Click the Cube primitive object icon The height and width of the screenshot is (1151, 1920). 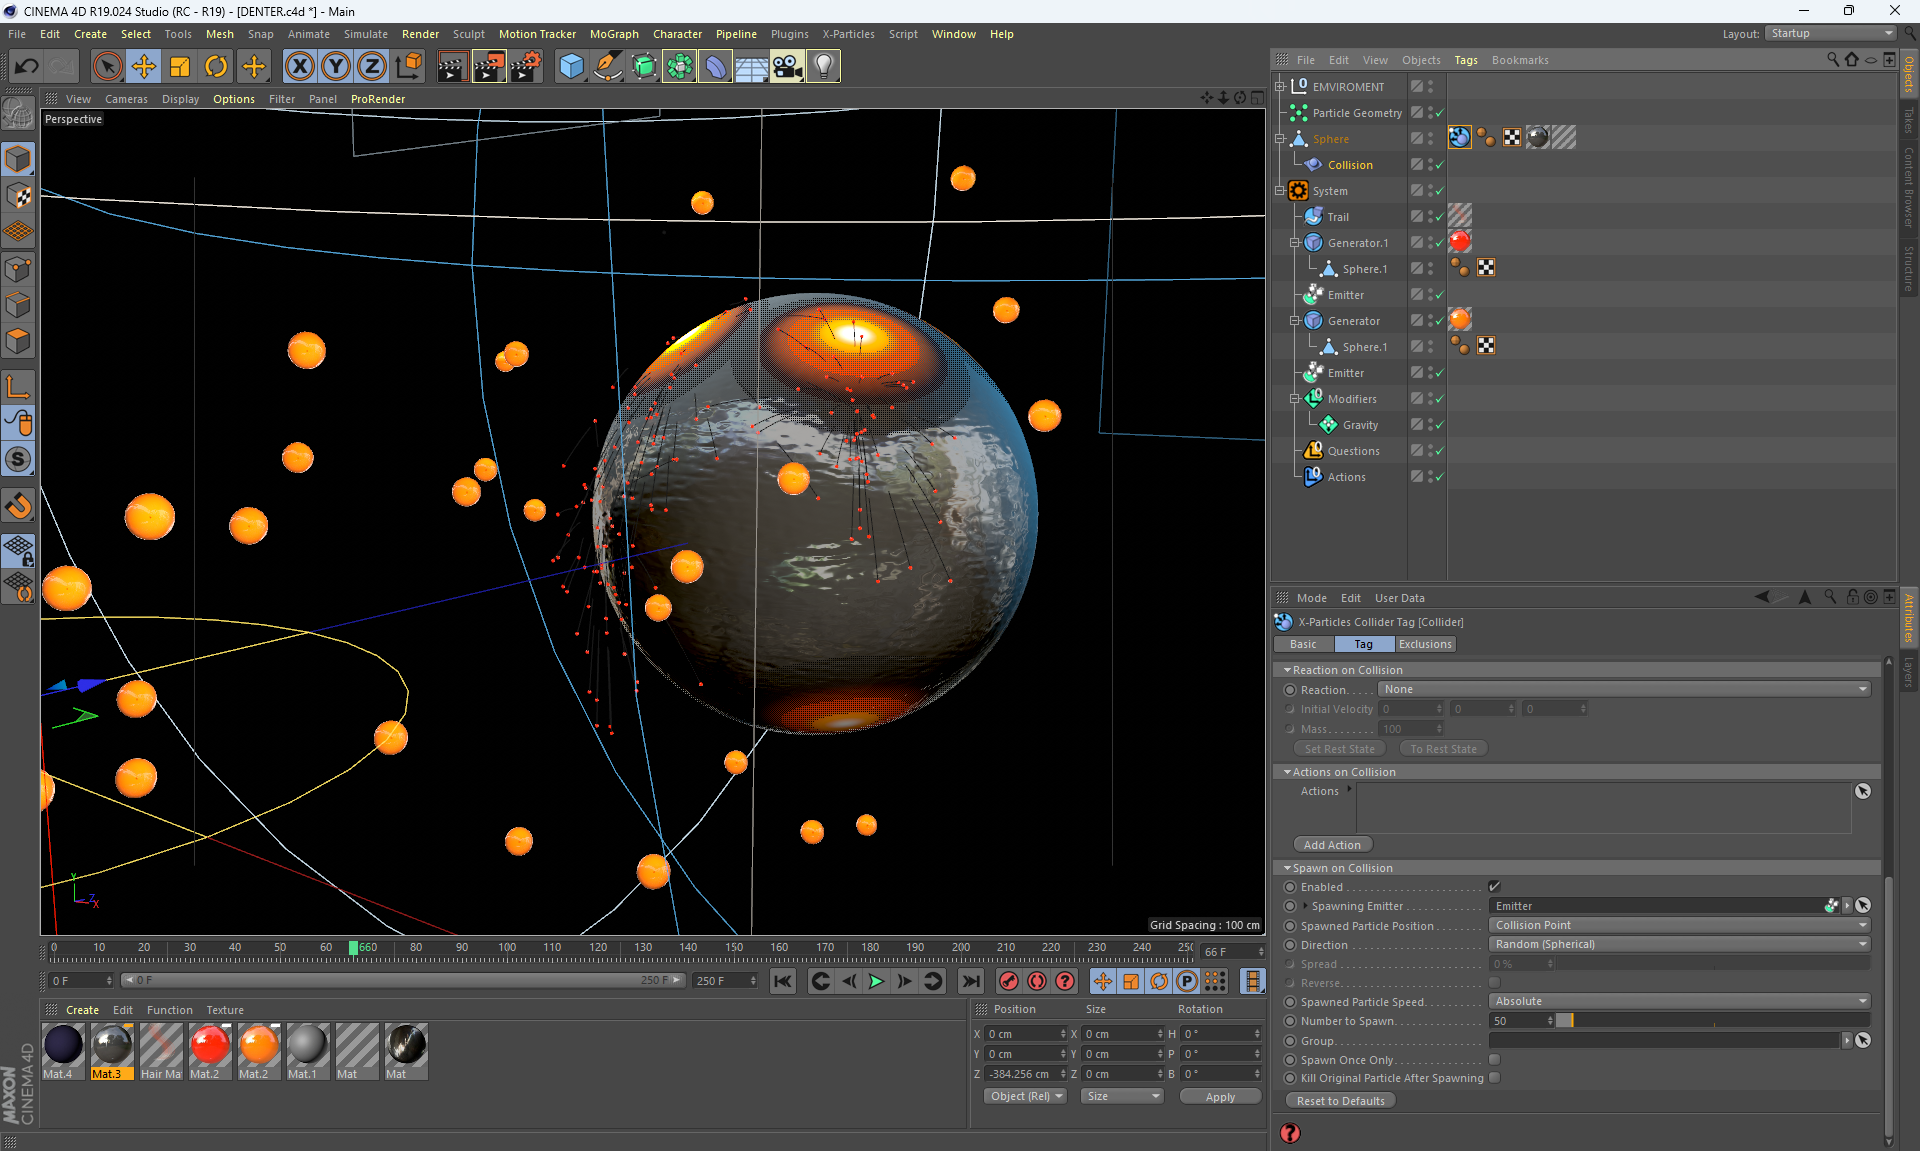coord(571,67)
